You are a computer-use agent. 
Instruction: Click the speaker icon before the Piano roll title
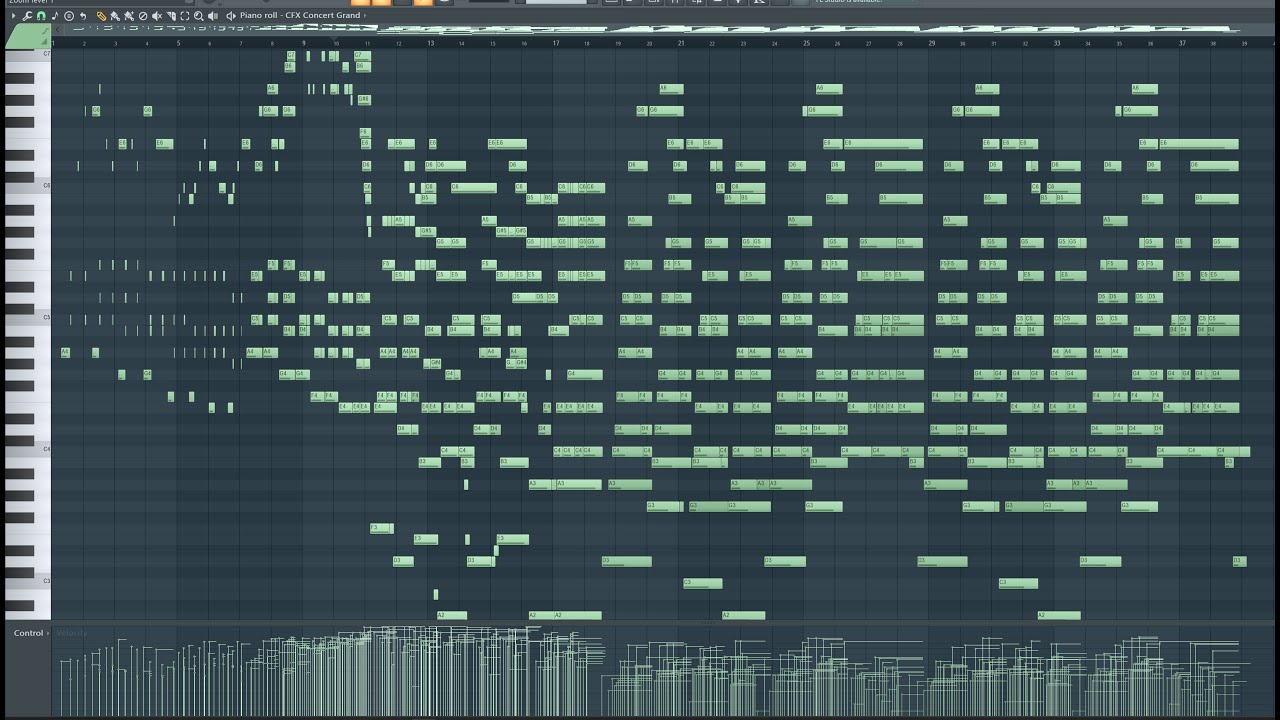pos(231,16)
